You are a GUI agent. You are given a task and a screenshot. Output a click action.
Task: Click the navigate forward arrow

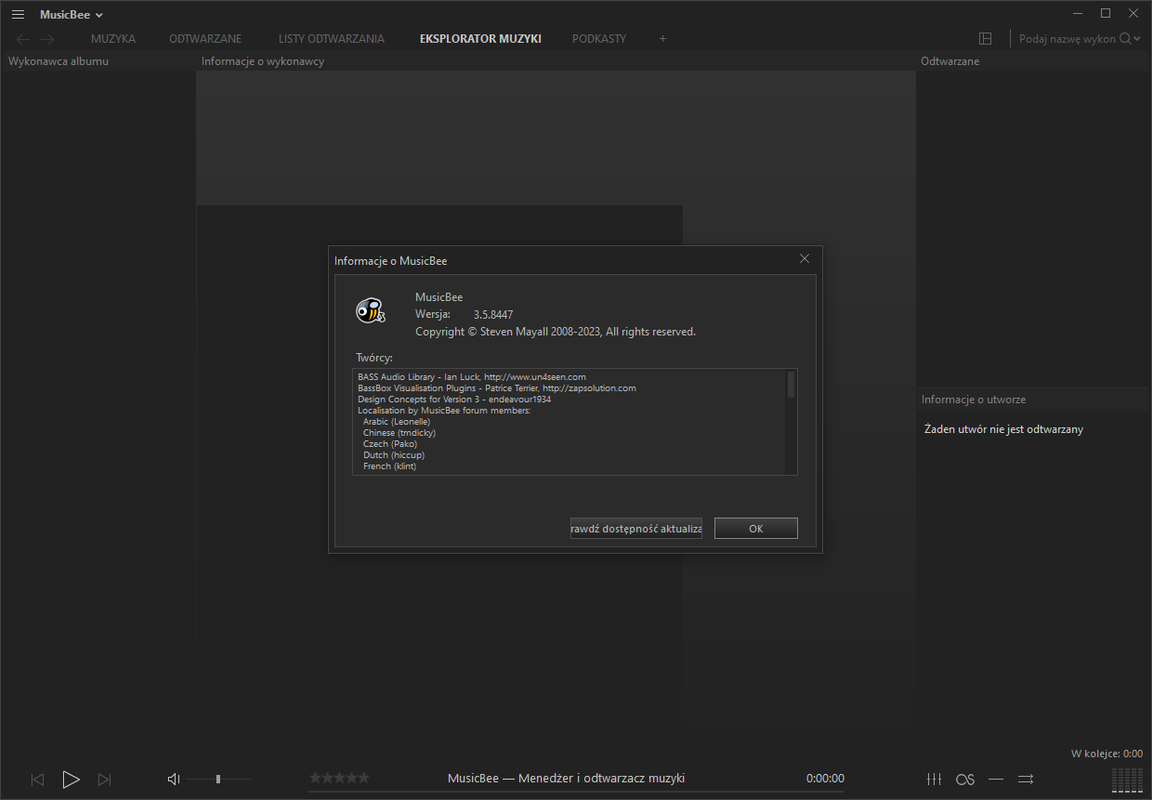pyautogui.click(x=48, y=39)
